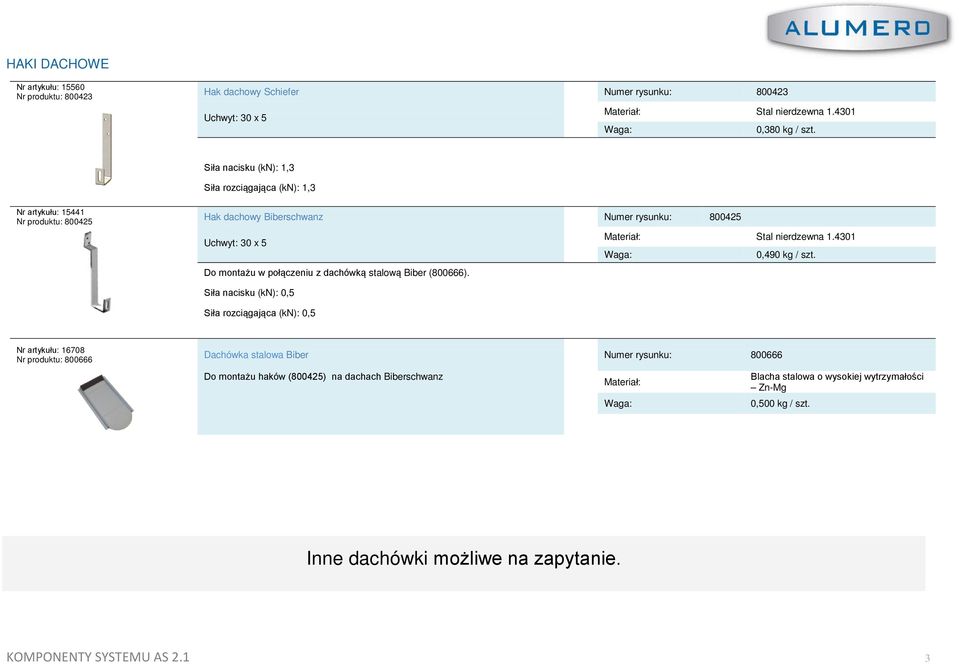Click the Numer rysunku label in the Schiefer row
959x664 pixels.
point(637,92)
